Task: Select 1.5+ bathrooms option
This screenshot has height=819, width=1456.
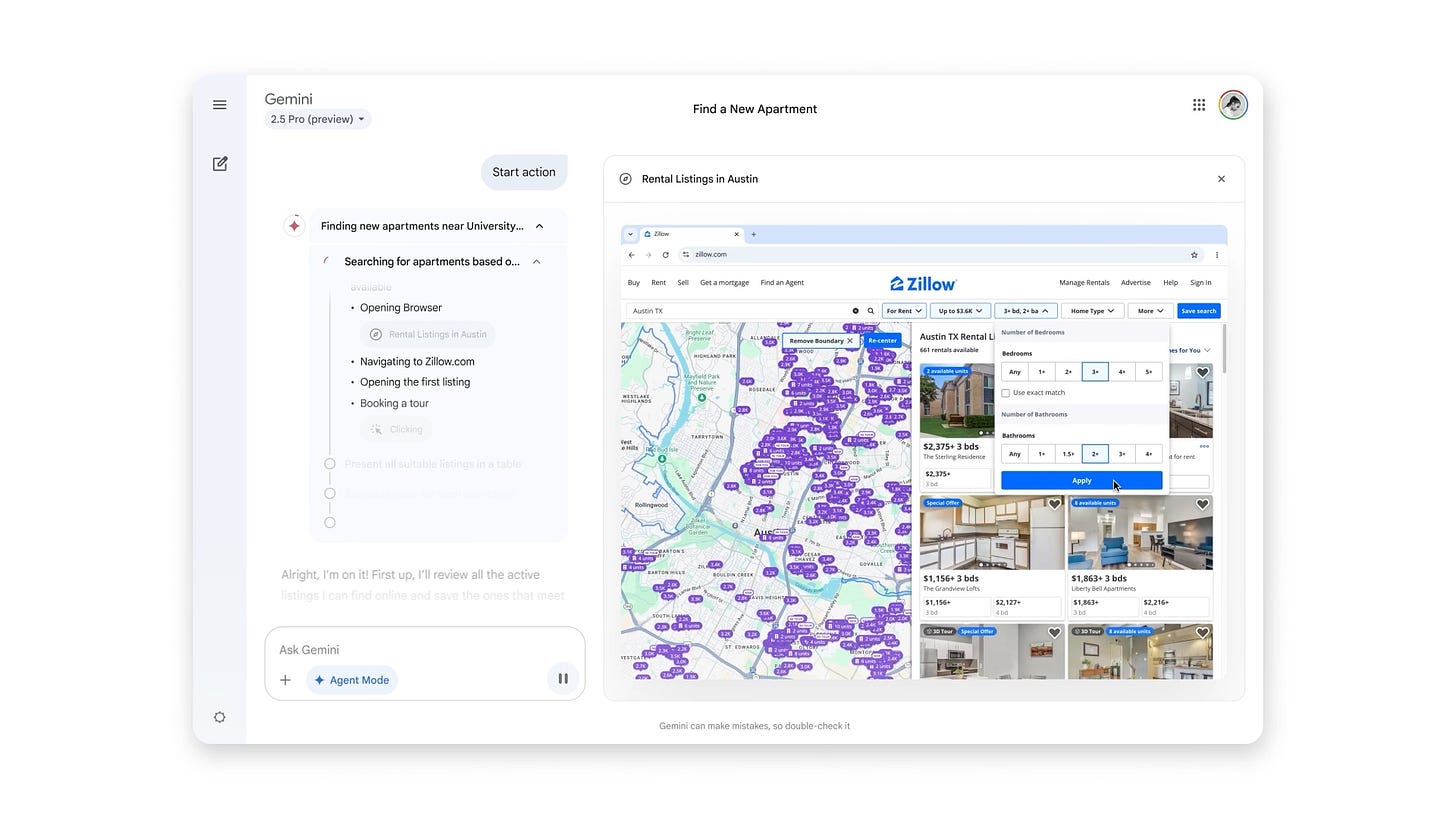Action: click(x=1068, y=454)
